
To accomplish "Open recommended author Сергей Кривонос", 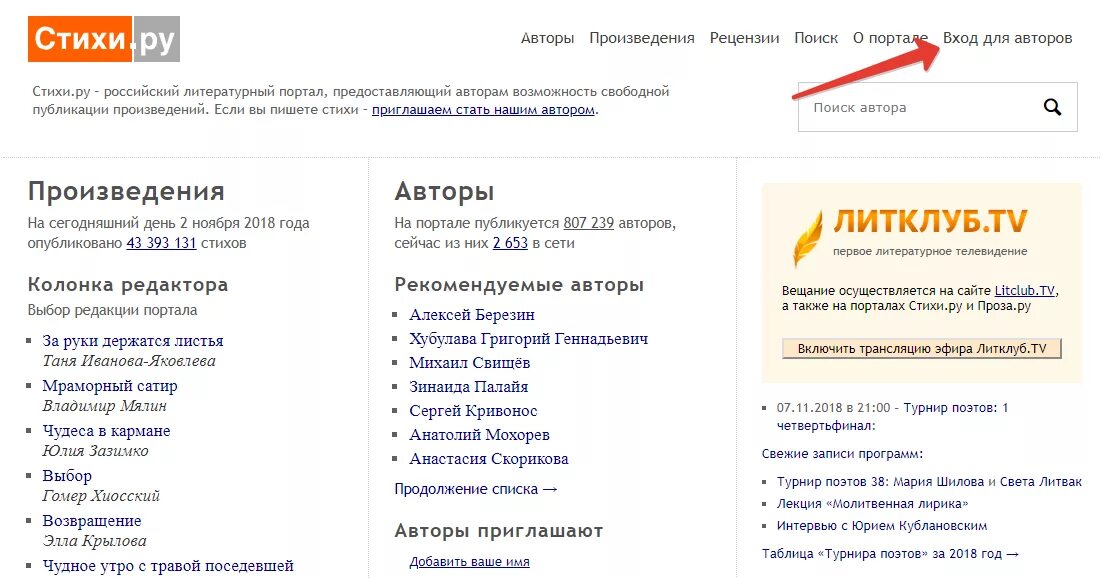I will [473, 410].
